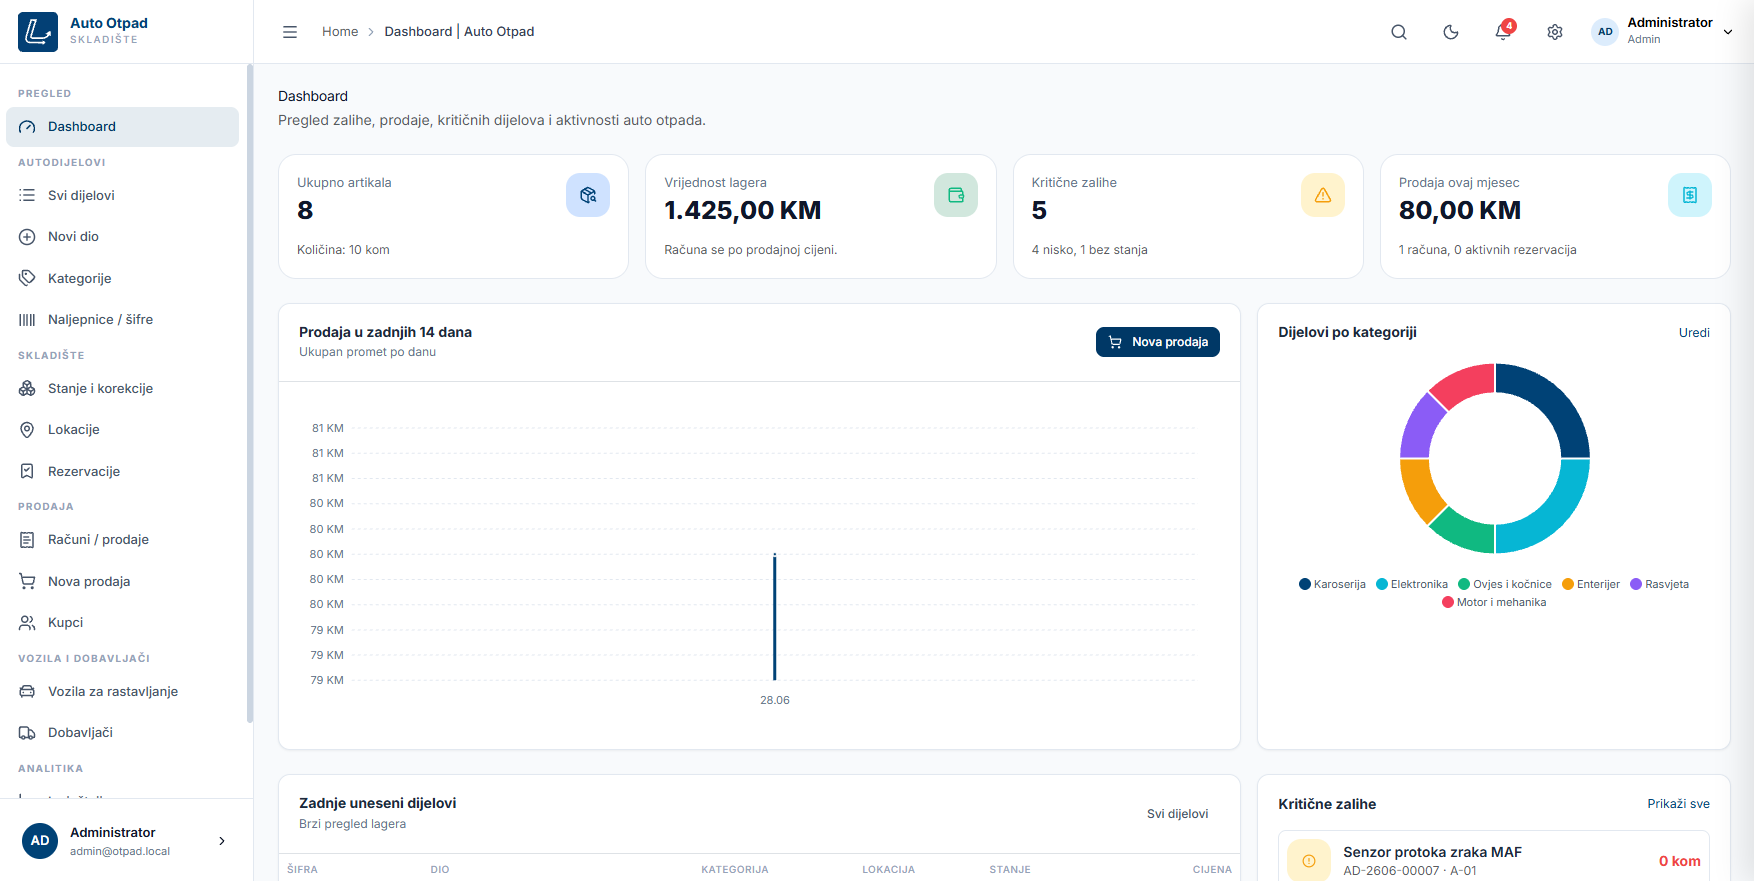Viewport: 1754px width, 881px height.
Task: Click the STANJE column header
Action: click(1010, 870)
